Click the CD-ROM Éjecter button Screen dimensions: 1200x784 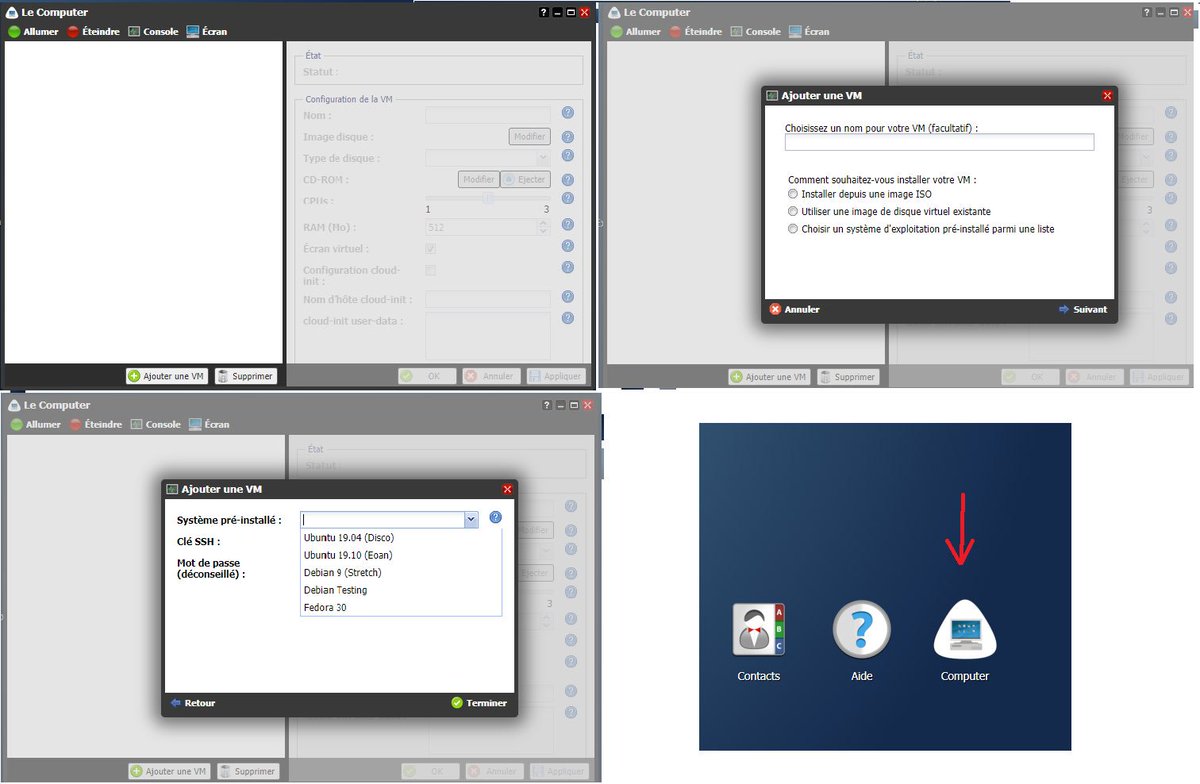[525, 180]
